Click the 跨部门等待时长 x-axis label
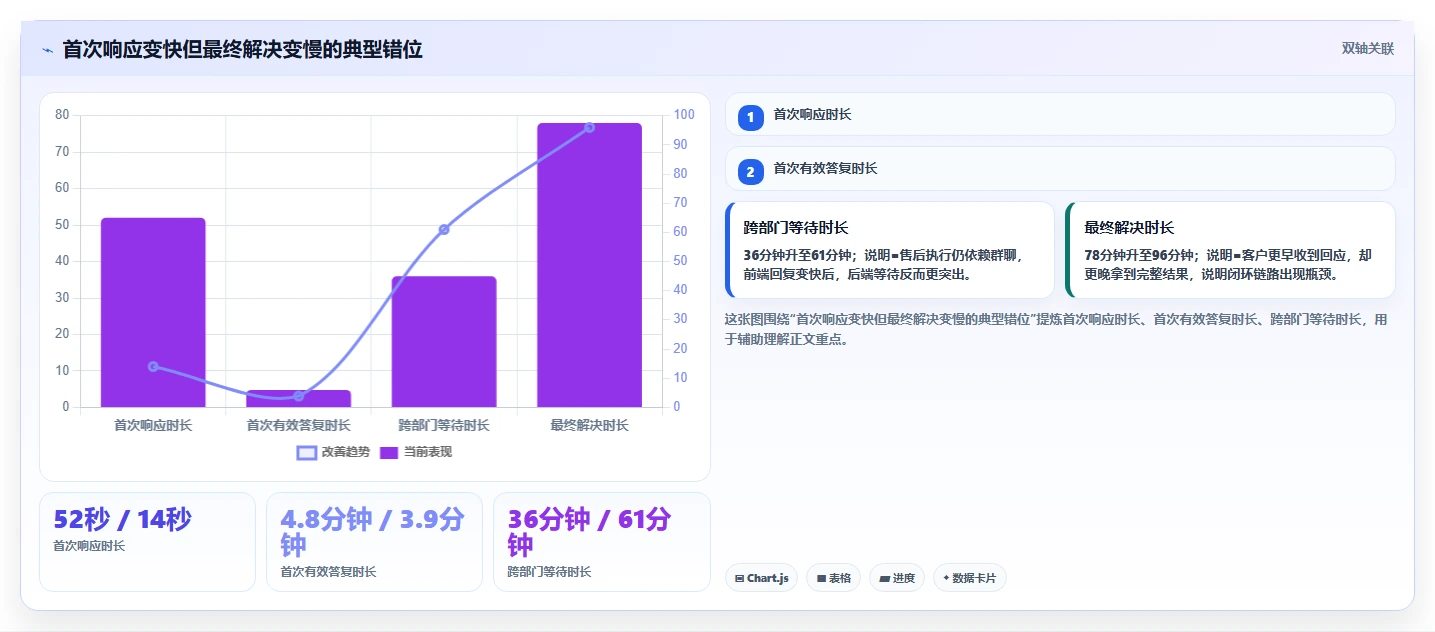1435x632 pixels. tap(444, 425)
